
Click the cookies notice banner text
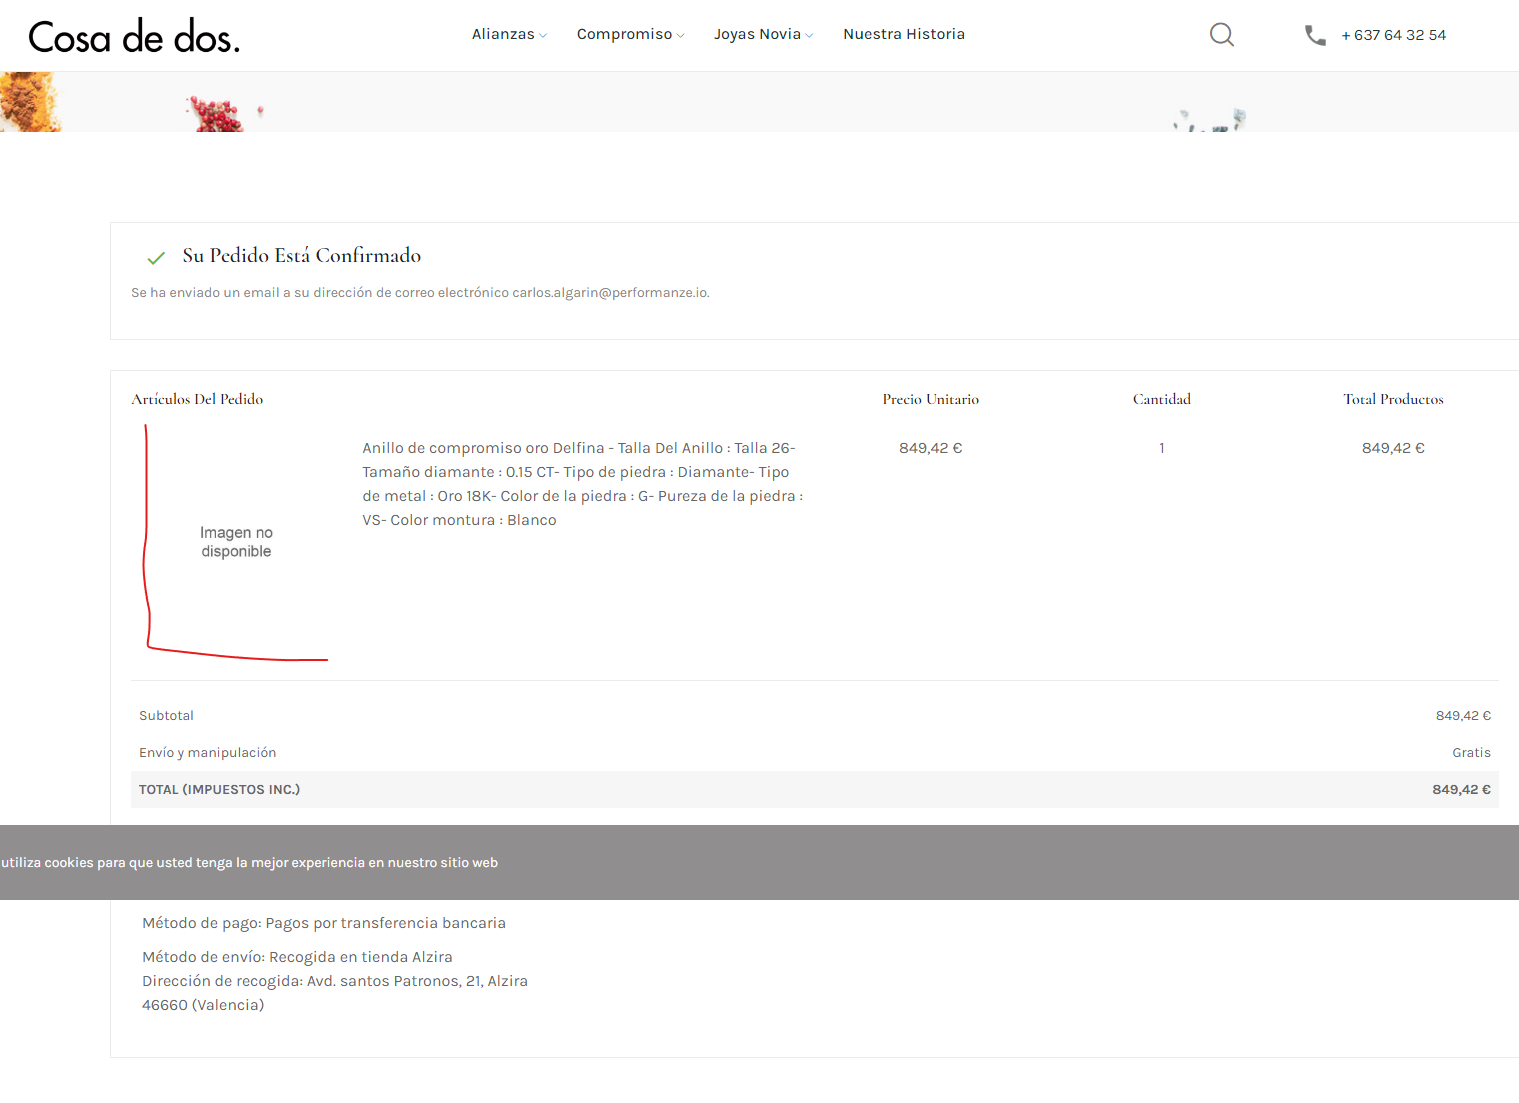[249, 863]
